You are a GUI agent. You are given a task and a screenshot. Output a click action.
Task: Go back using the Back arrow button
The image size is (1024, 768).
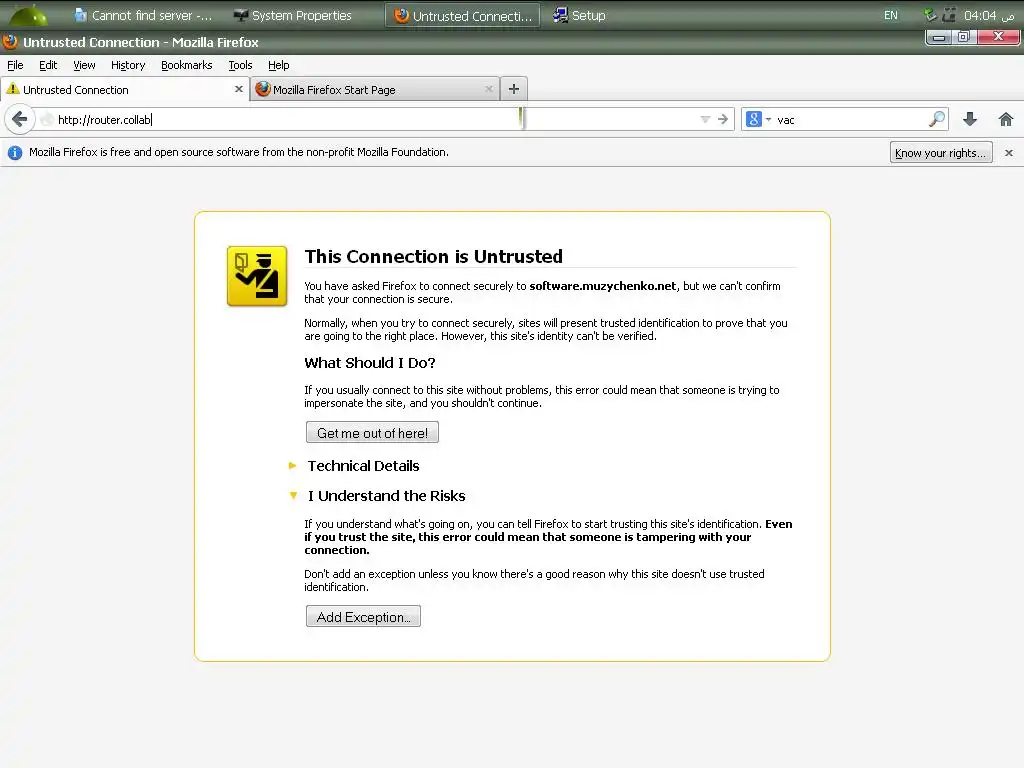click(20, 120)
